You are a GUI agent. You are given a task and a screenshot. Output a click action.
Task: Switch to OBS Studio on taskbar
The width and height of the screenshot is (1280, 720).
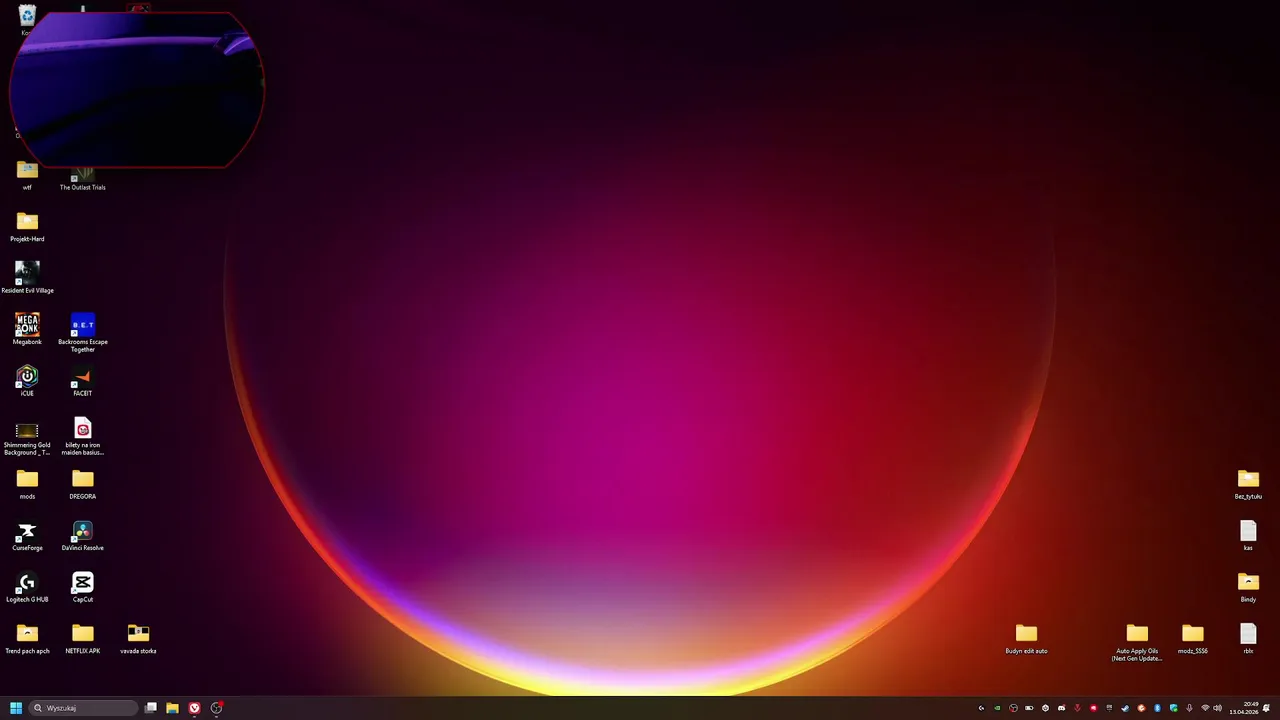[216, 708]
